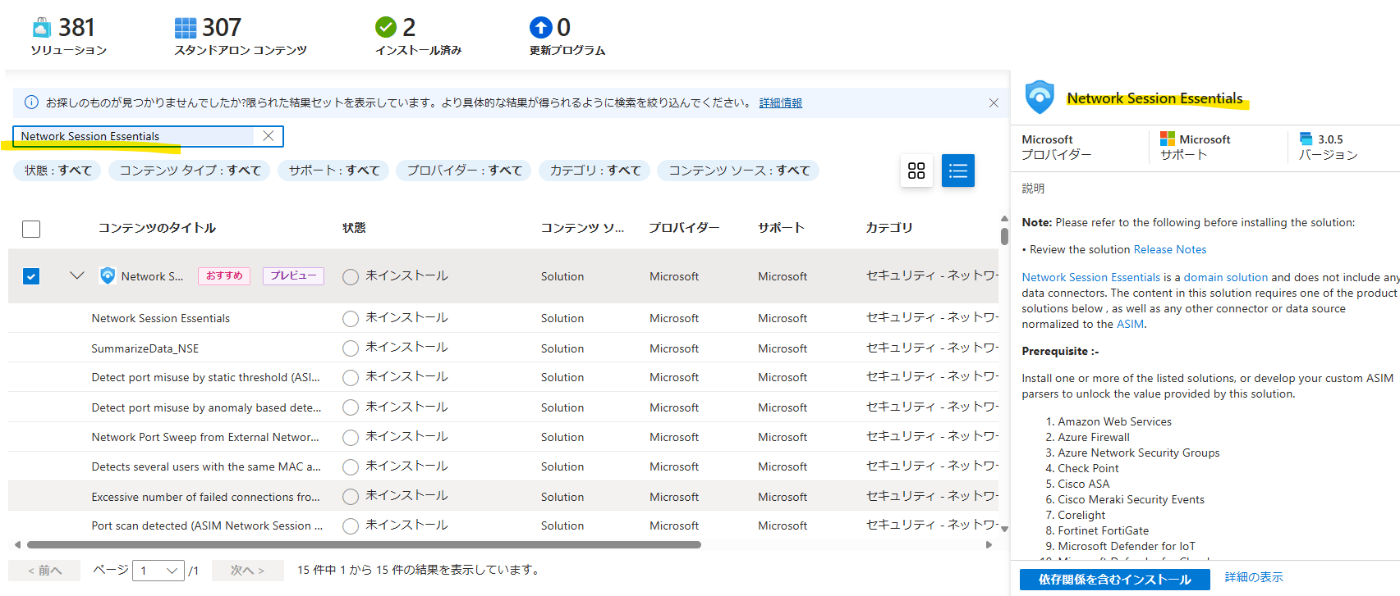Sort by プロバイダー column header
The height and width of the screenshot is (596, 1400).
[684, 228]
